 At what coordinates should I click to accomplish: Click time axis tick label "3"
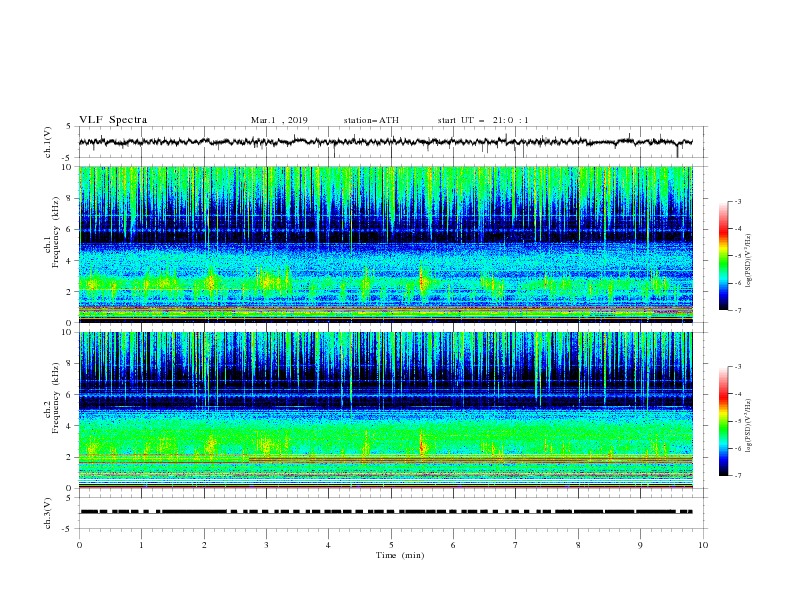(x=266, y=545)
